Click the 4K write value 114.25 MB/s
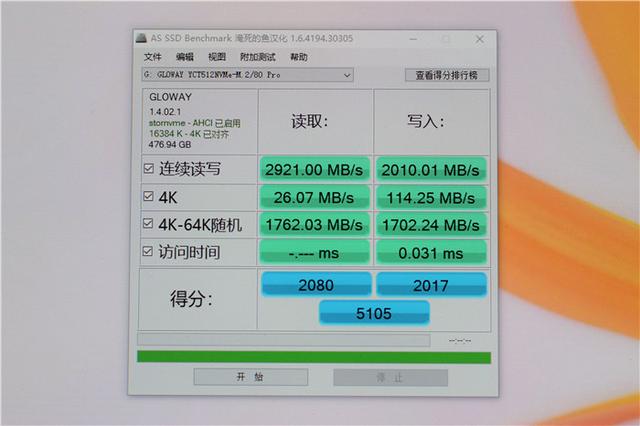Image resolution: width=640 pixels, height=426 pixels. [431, 198]
